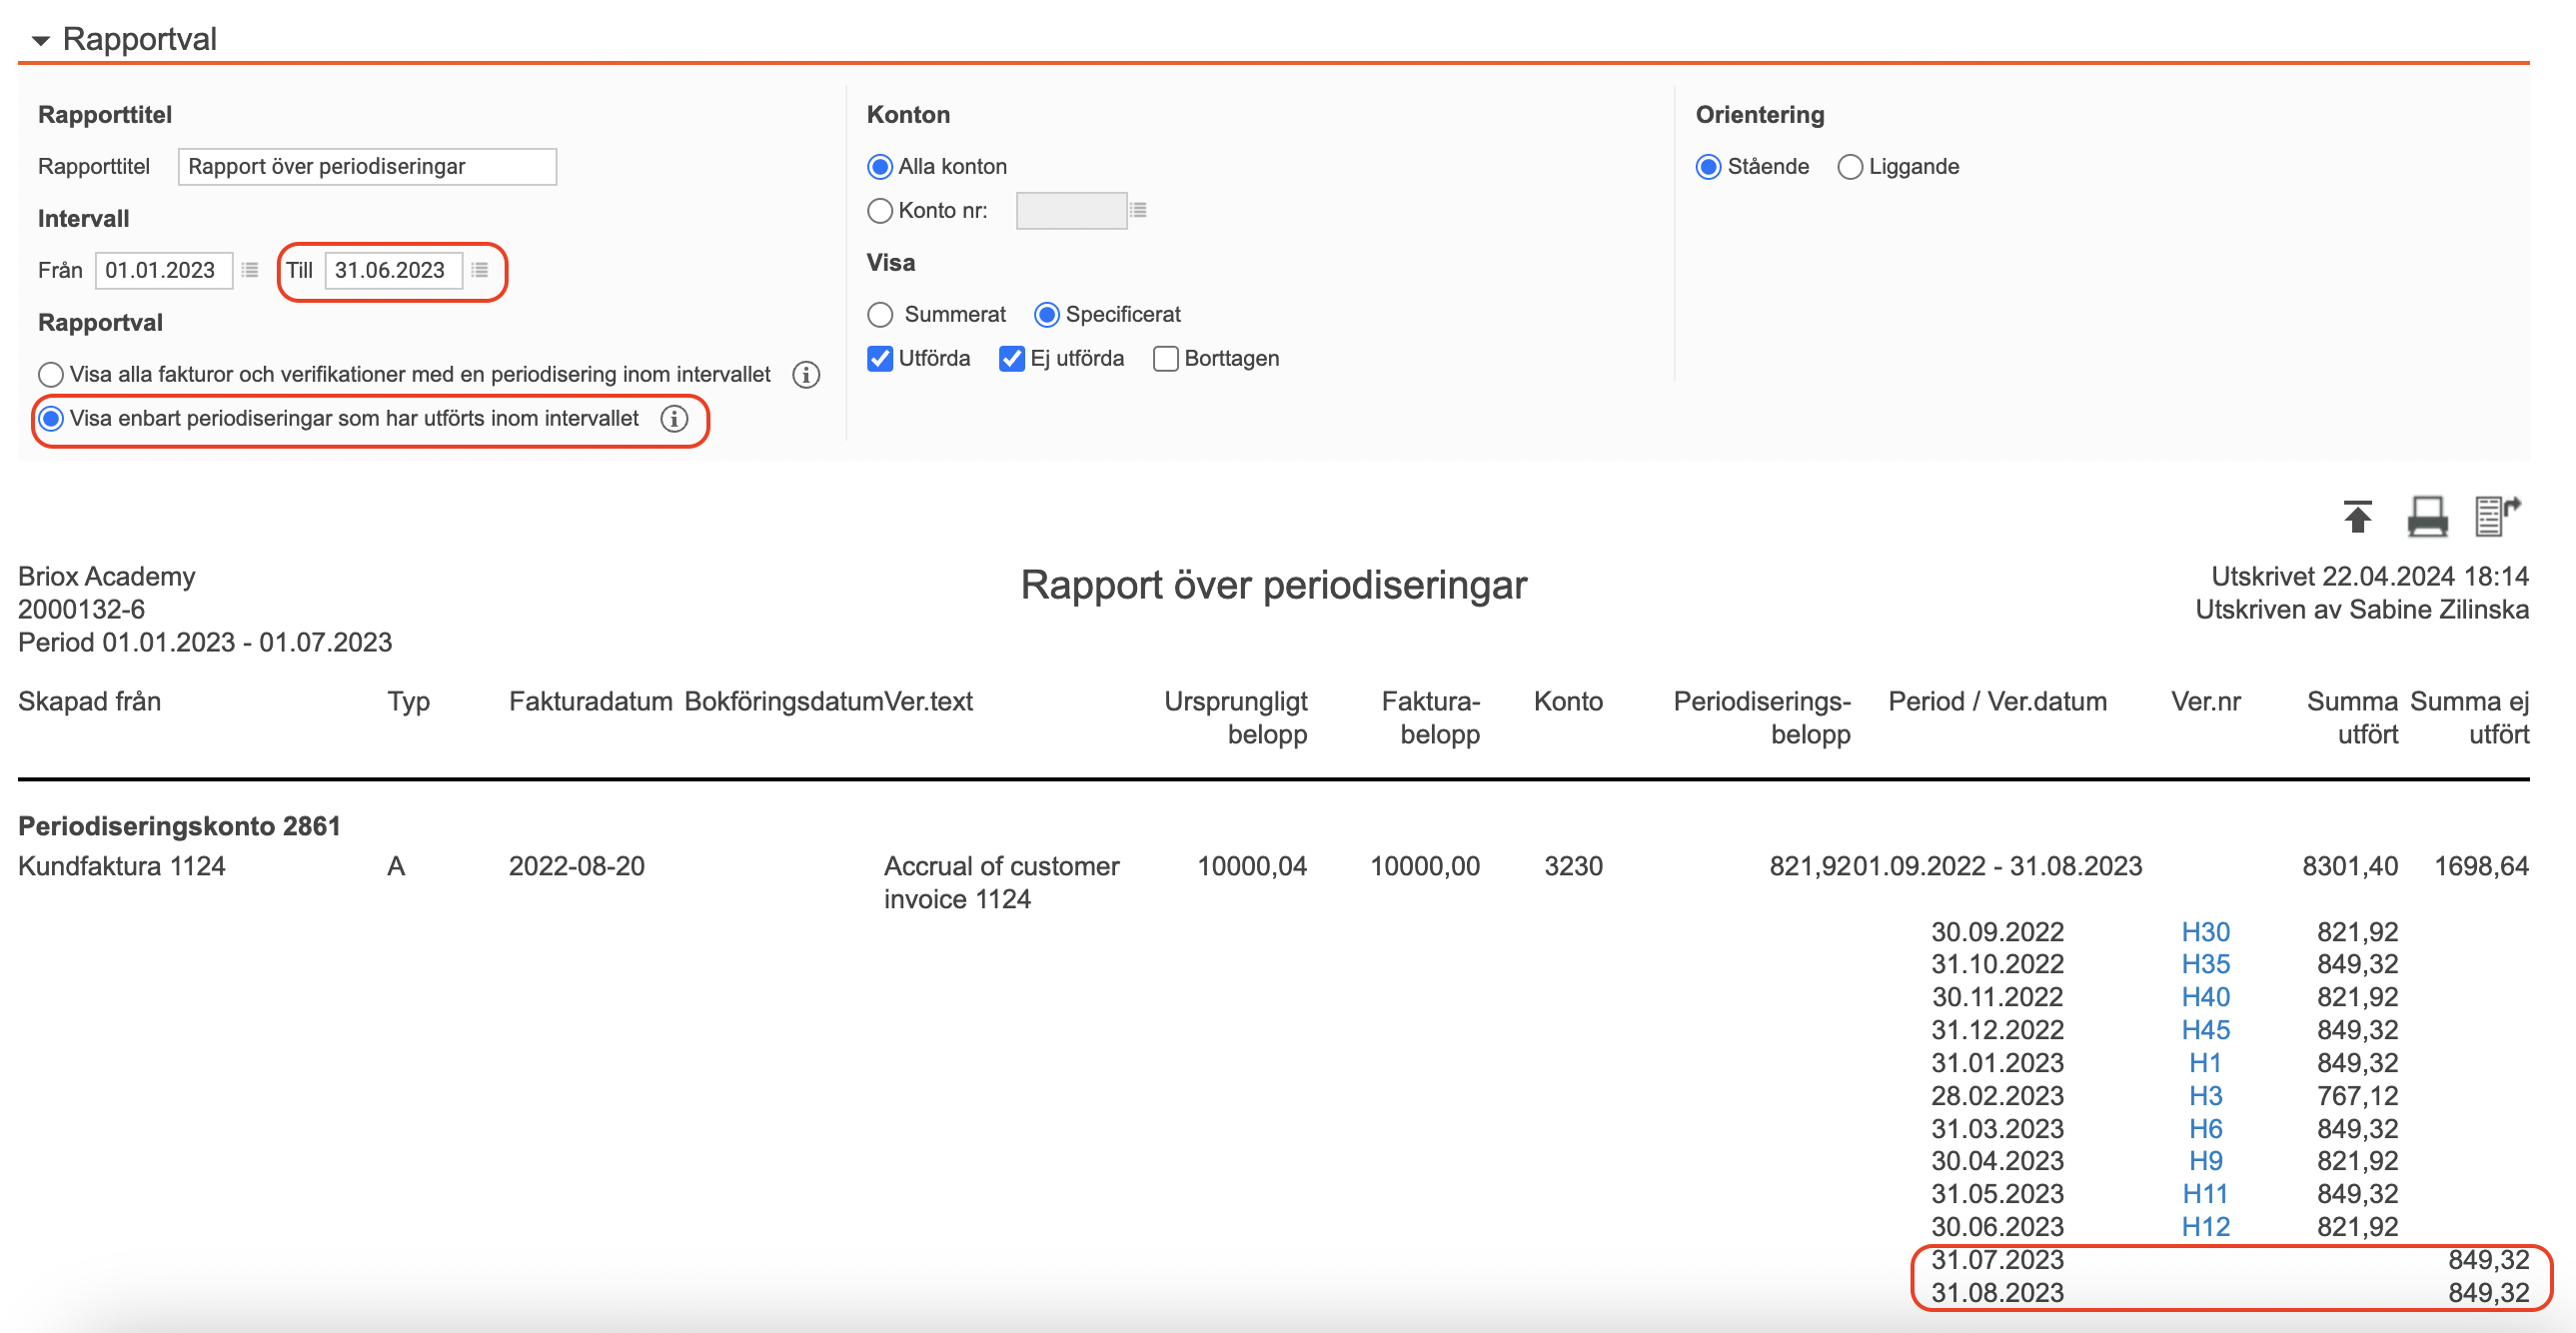Image resolution: width=2576 pixels, height=1333 pixels.
Task: Open verification H30
Action: coord(2206,931)
